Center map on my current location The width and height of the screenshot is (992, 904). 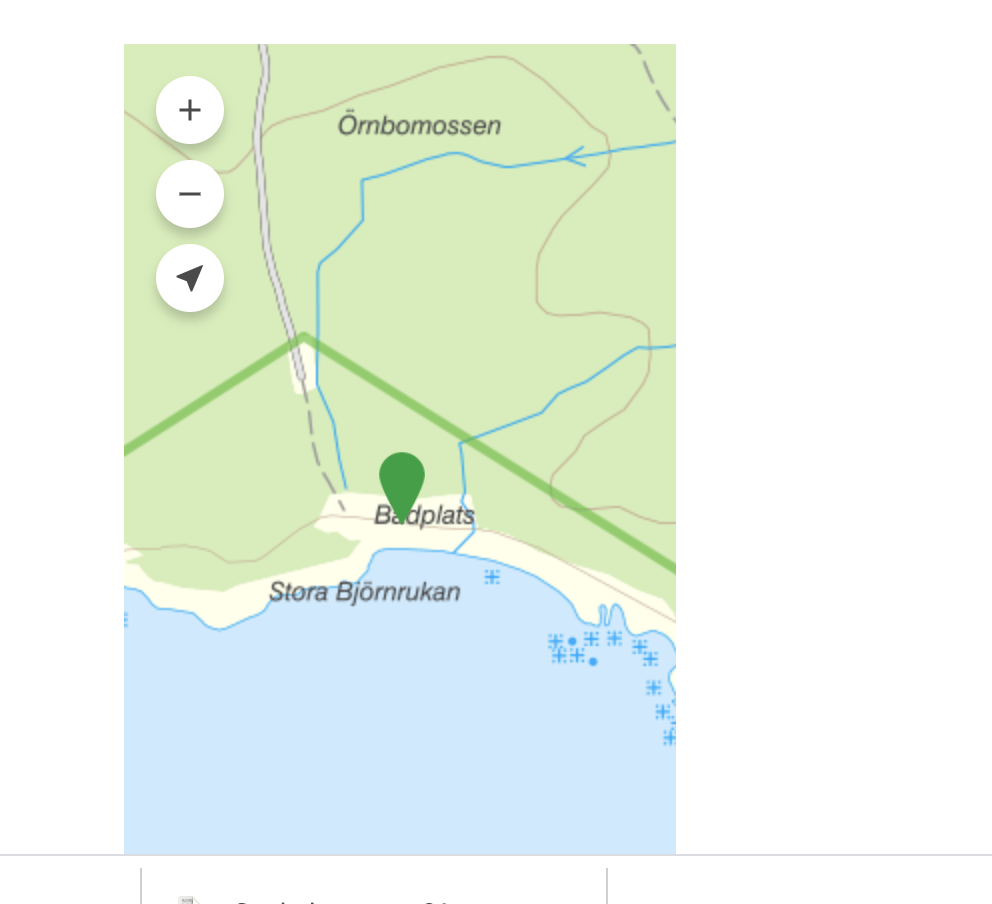click(190, 278)
